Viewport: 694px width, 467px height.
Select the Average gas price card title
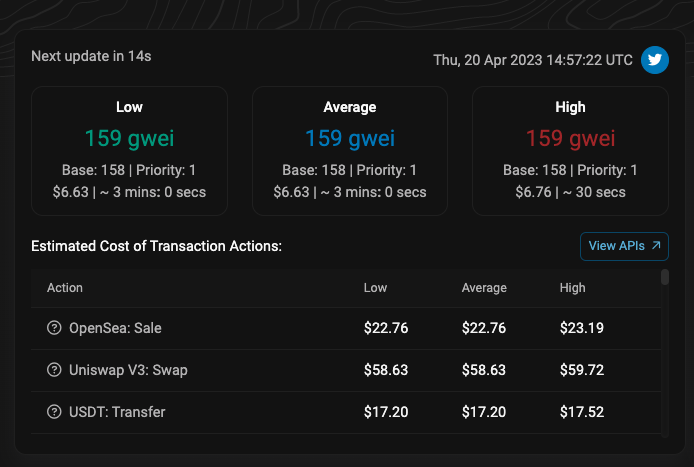(350, 107)
